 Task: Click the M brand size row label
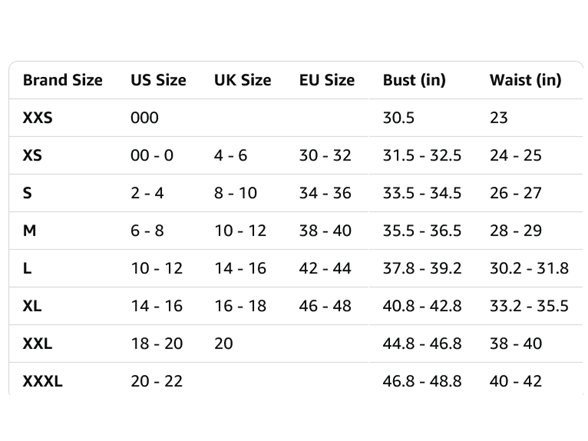click(x=30, y=230)
